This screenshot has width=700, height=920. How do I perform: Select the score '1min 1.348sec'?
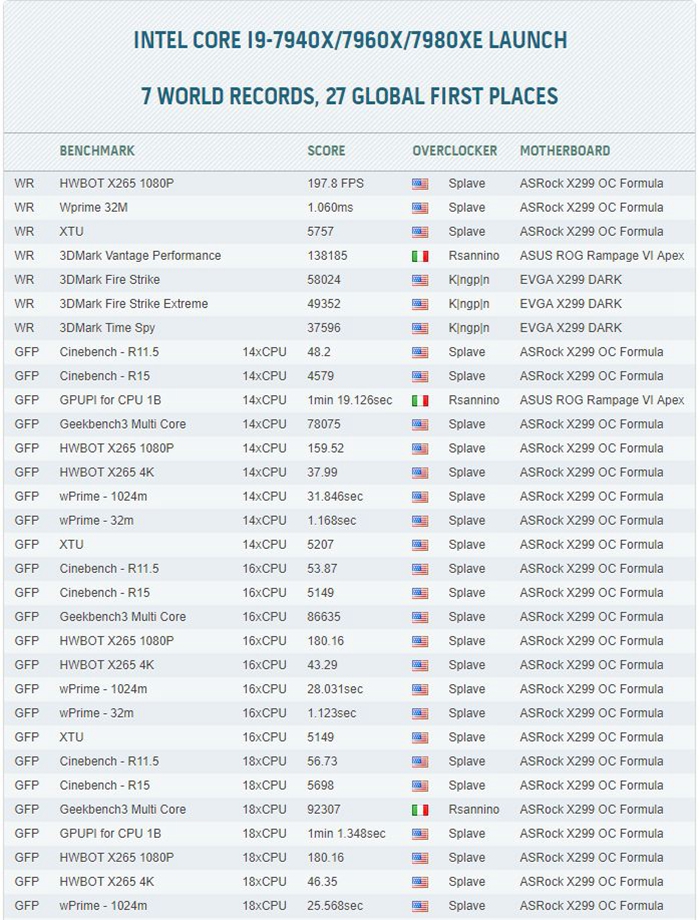[x=347, y=833]
